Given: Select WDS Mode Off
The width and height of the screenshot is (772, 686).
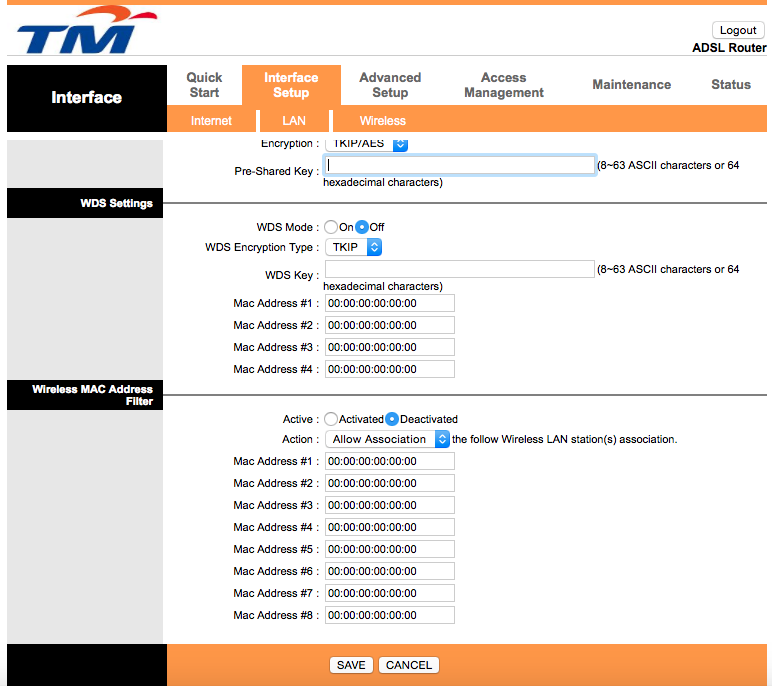Looking at the screenshot, I should coord(362,227).
